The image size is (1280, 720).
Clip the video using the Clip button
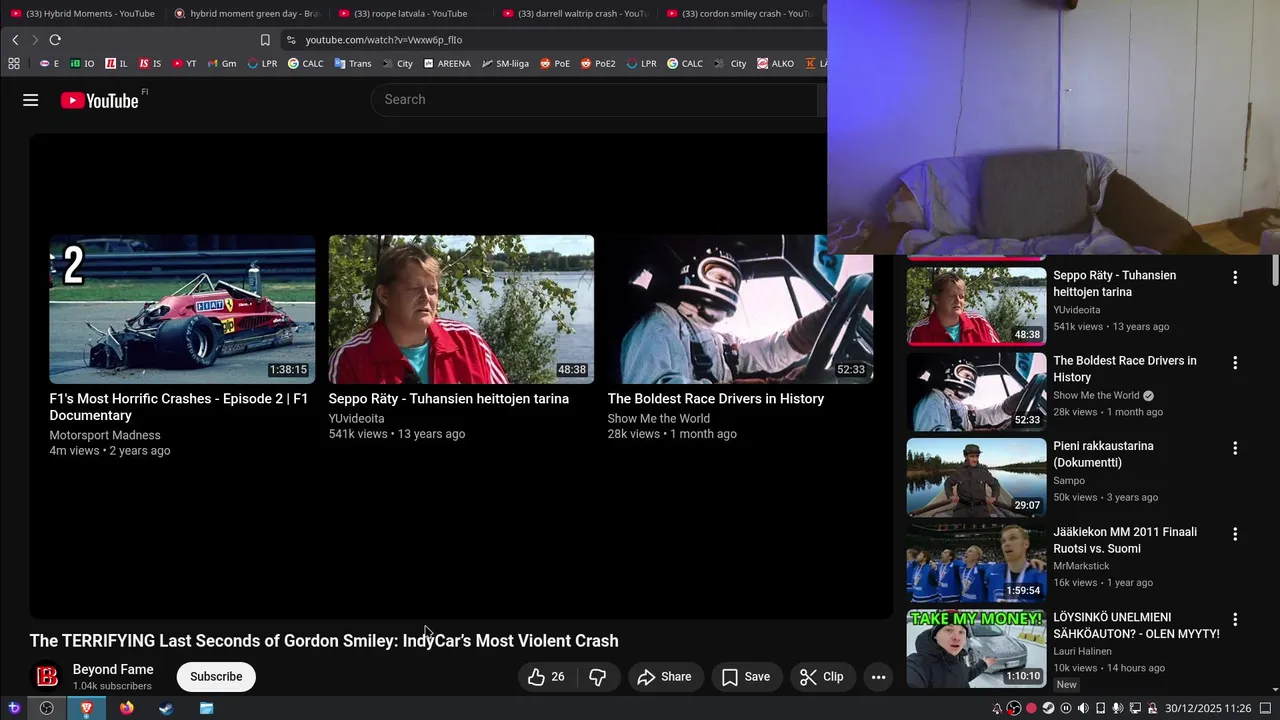coord(822,677)
